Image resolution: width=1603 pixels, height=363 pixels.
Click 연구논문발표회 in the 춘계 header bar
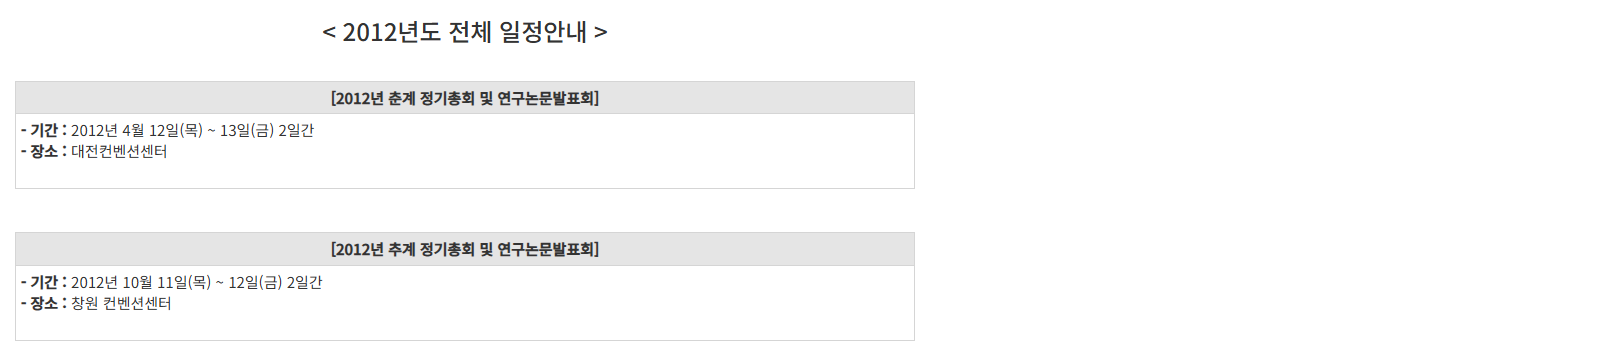(x=545, y=98)
